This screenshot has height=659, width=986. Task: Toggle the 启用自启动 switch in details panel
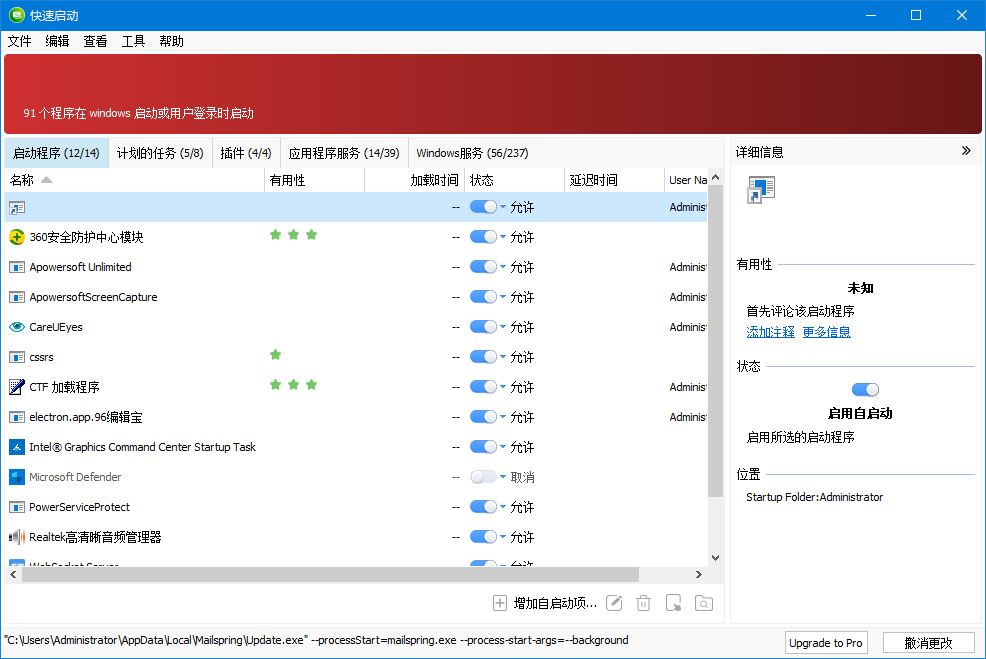(865, 390)
